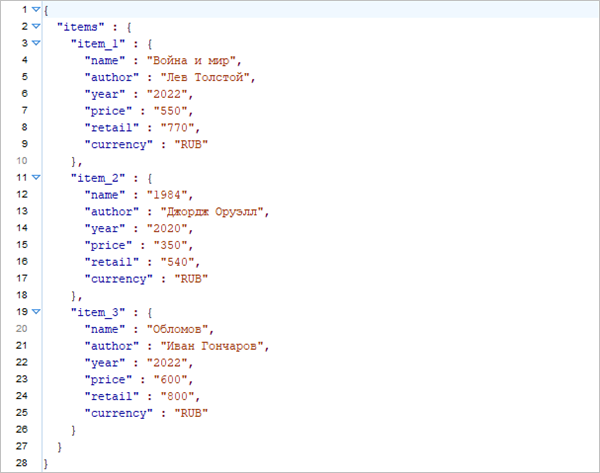
Task: Collapse the "item_1" block
Action: click(36, 43)
